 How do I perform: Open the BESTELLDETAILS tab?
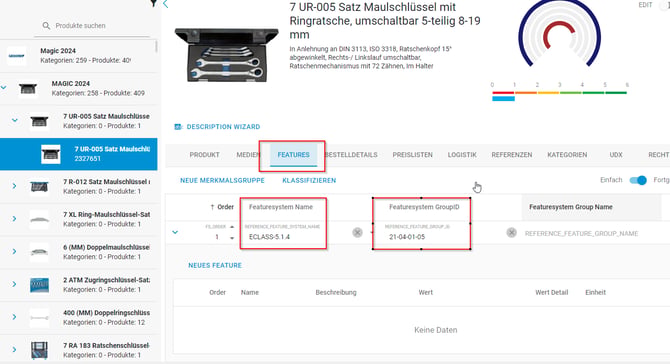click(x=351, y=155)
